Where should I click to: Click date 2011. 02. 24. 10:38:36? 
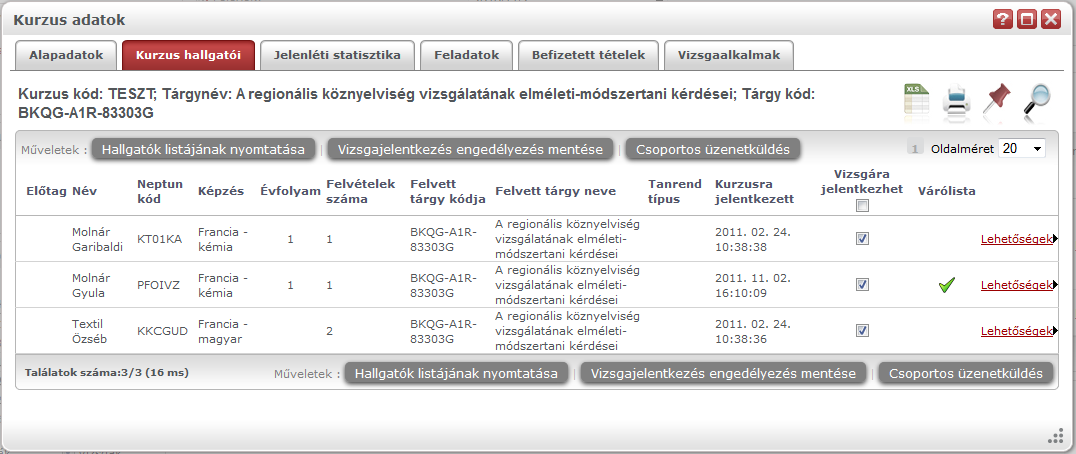(x=752, y=331)
